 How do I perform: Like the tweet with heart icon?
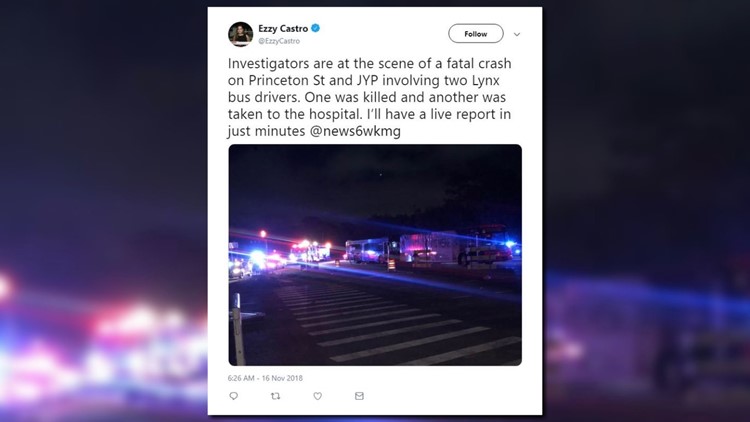[x=318, y=396]
